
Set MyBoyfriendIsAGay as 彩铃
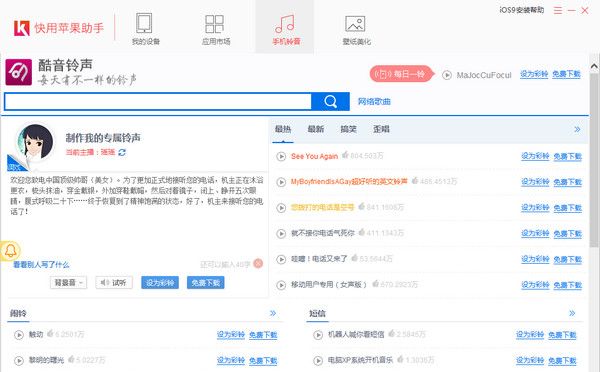pyautogui.click(x=535, y=182)
